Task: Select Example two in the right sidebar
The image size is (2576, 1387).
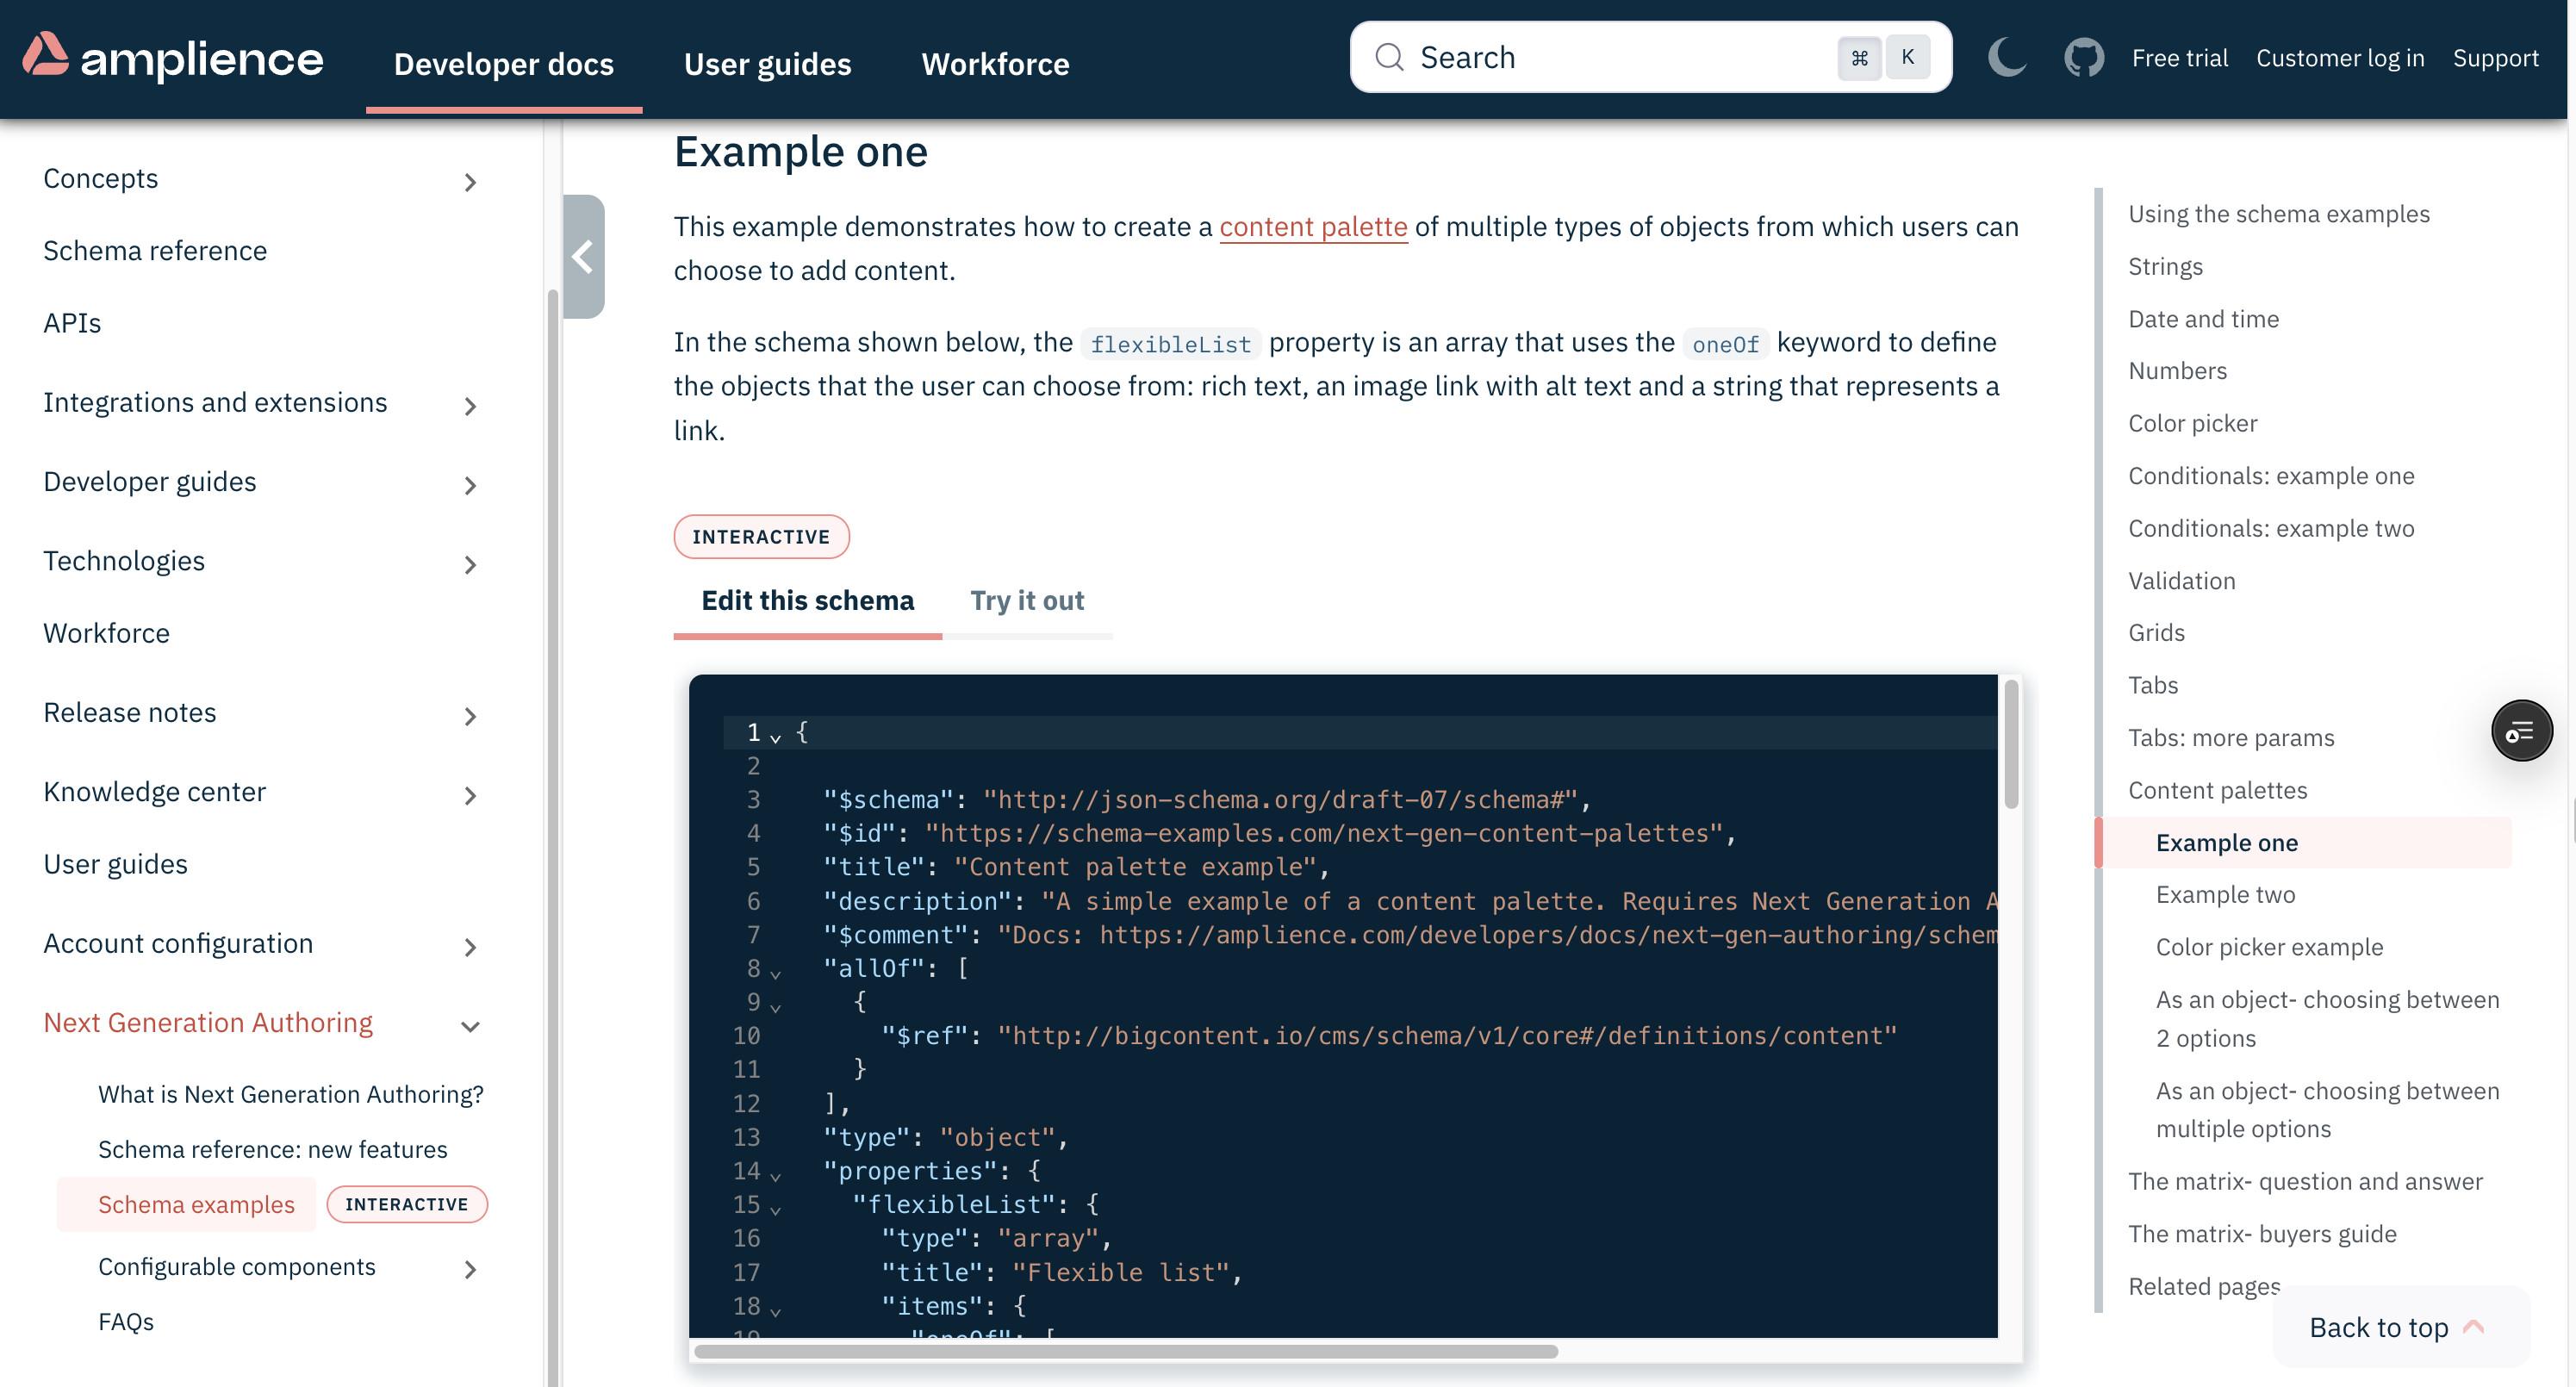Action: click(2224, 893)
